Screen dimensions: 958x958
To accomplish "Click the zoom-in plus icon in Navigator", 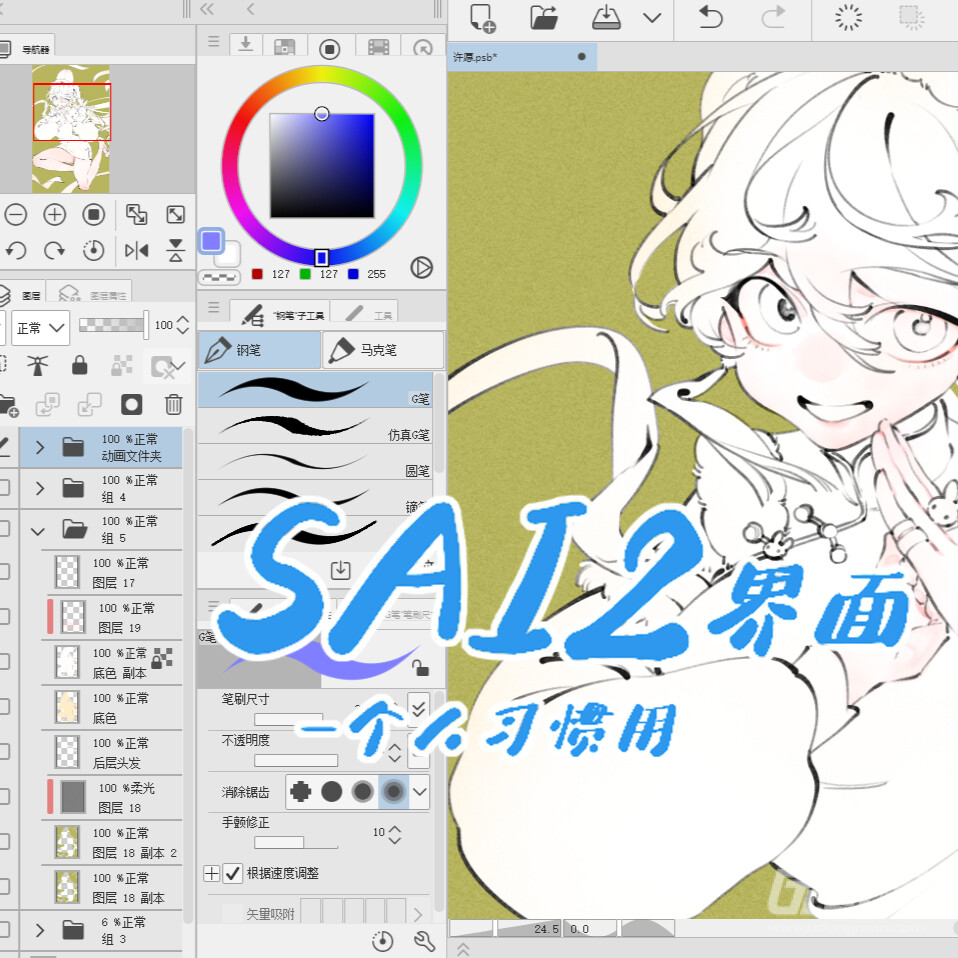I will coord(54,214).
